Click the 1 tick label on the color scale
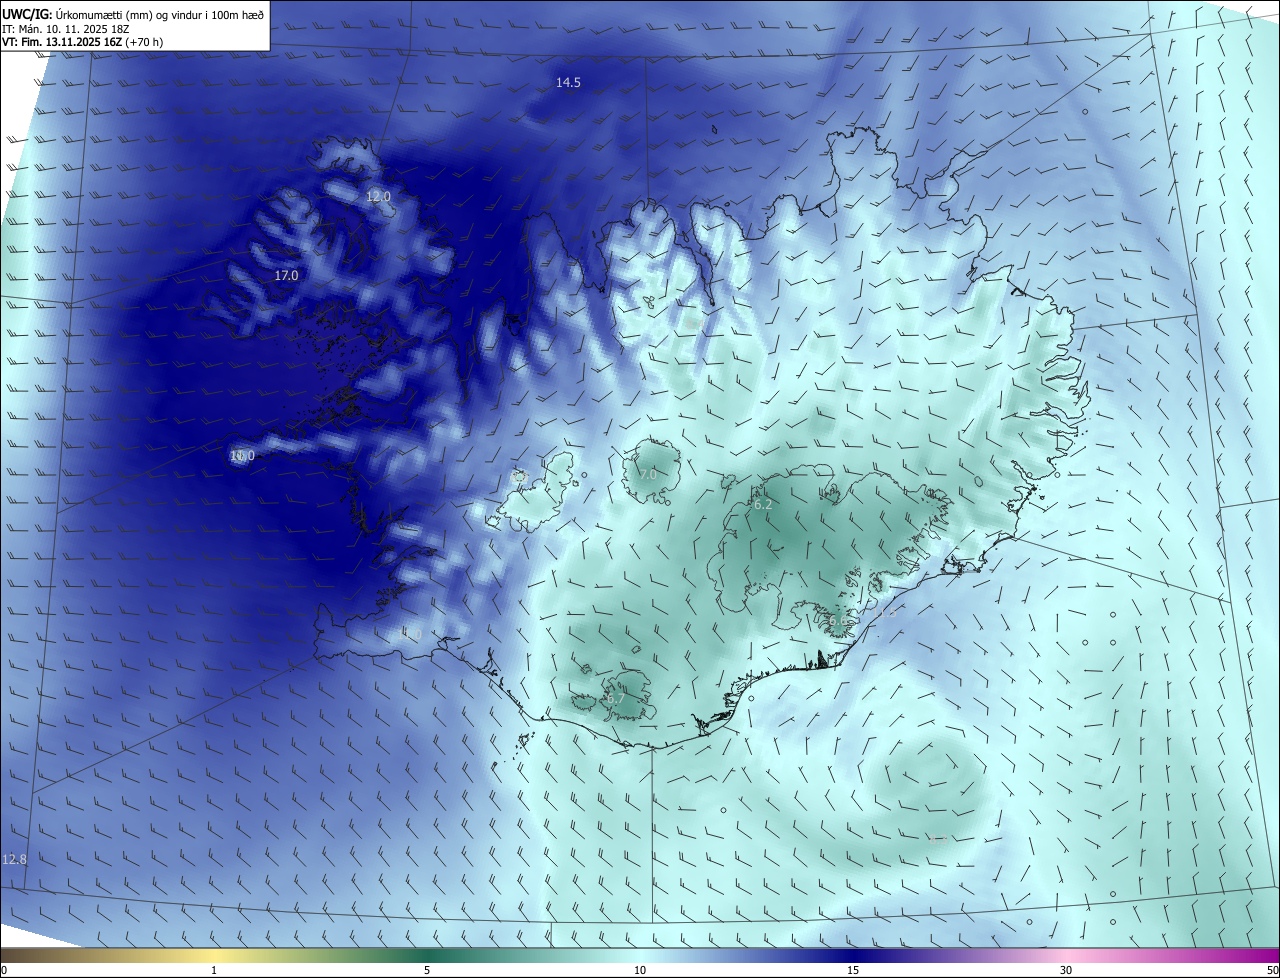Viewport: 1280px width, 978px height. point(214,971)
